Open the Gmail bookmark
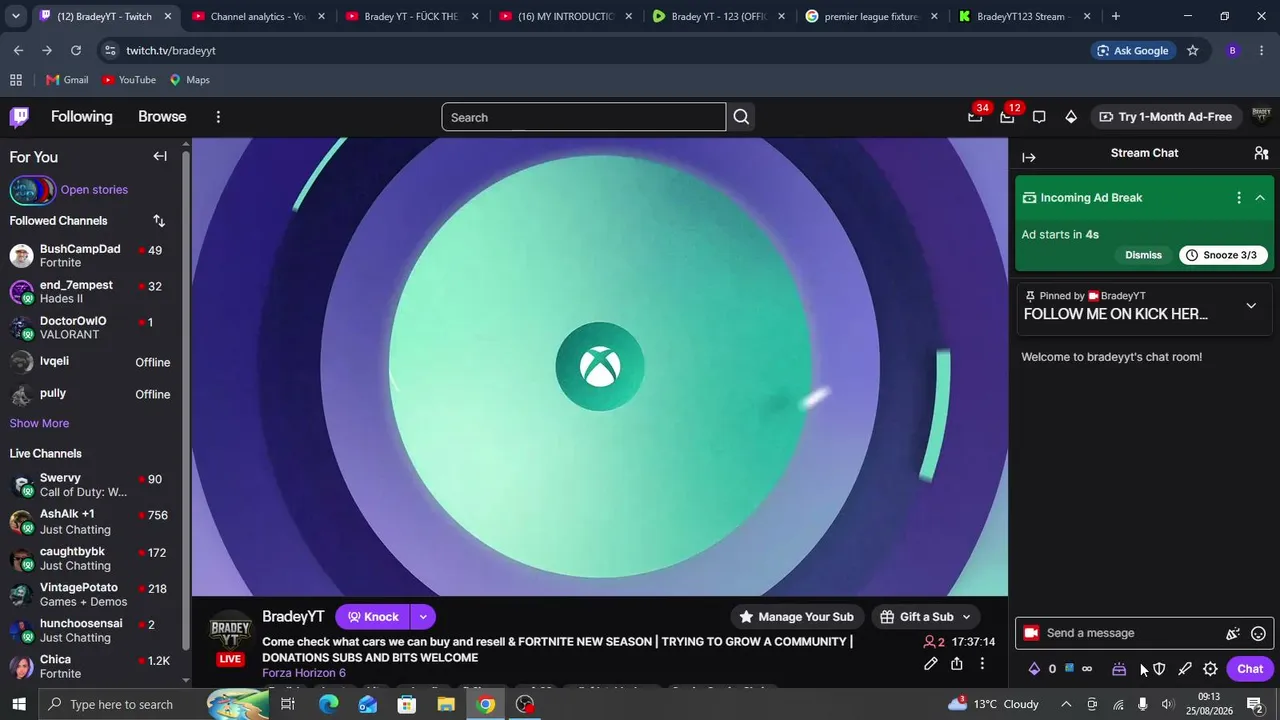Screen dimensions: 1280x720 (x=67, y=80)
